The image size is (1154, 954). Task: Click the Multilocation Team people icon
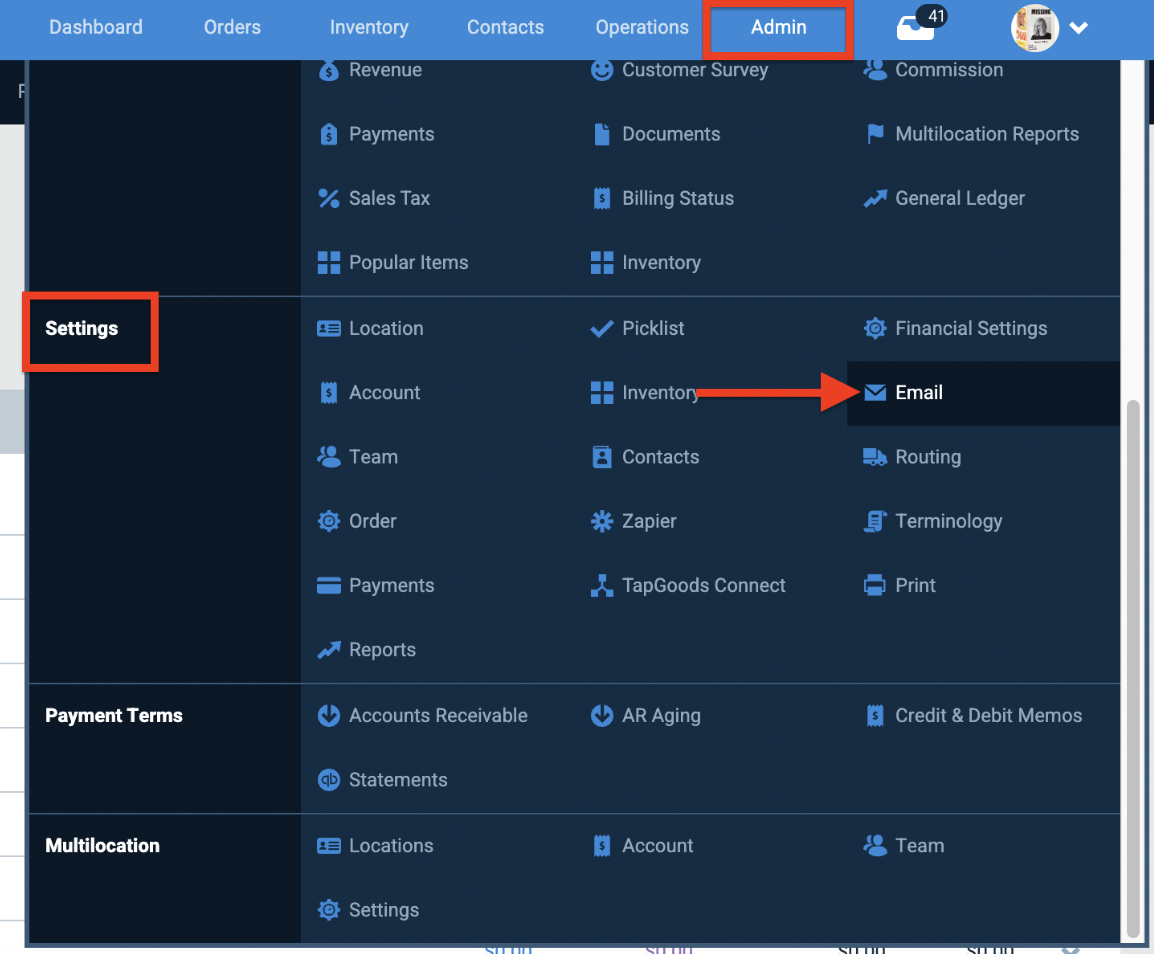(x=874, y=845)
